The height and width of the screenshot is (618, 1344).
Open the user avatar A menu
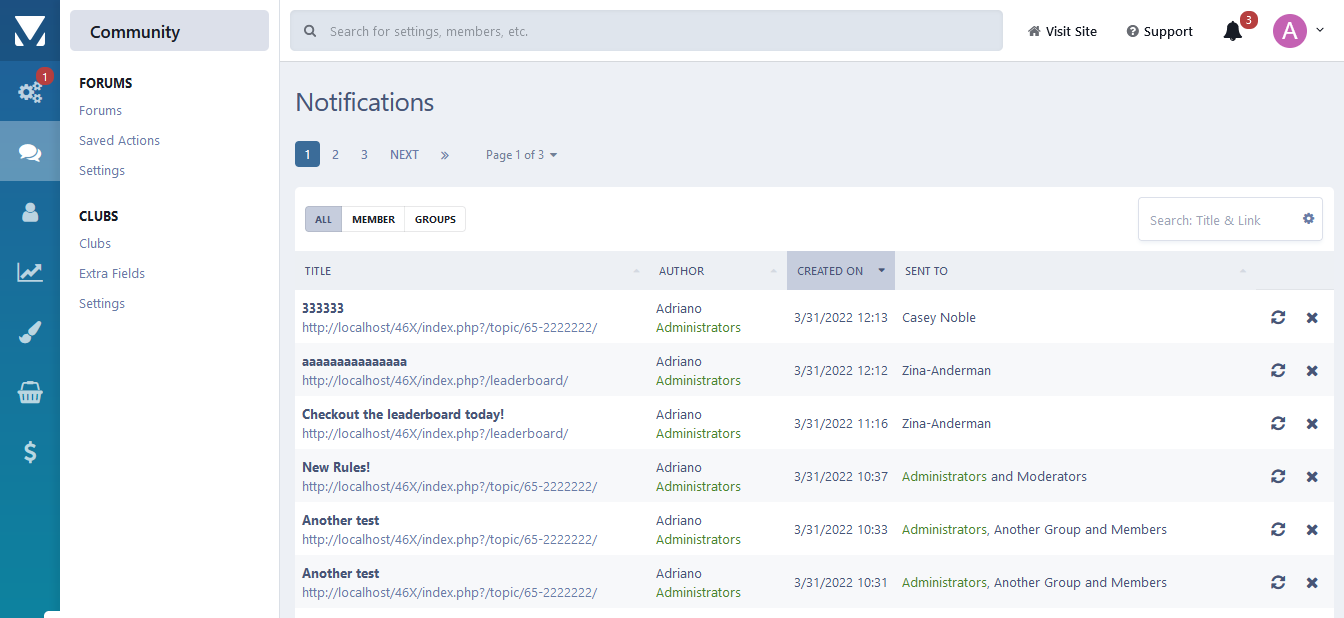pyautogui.click(x=1290, y=31)
